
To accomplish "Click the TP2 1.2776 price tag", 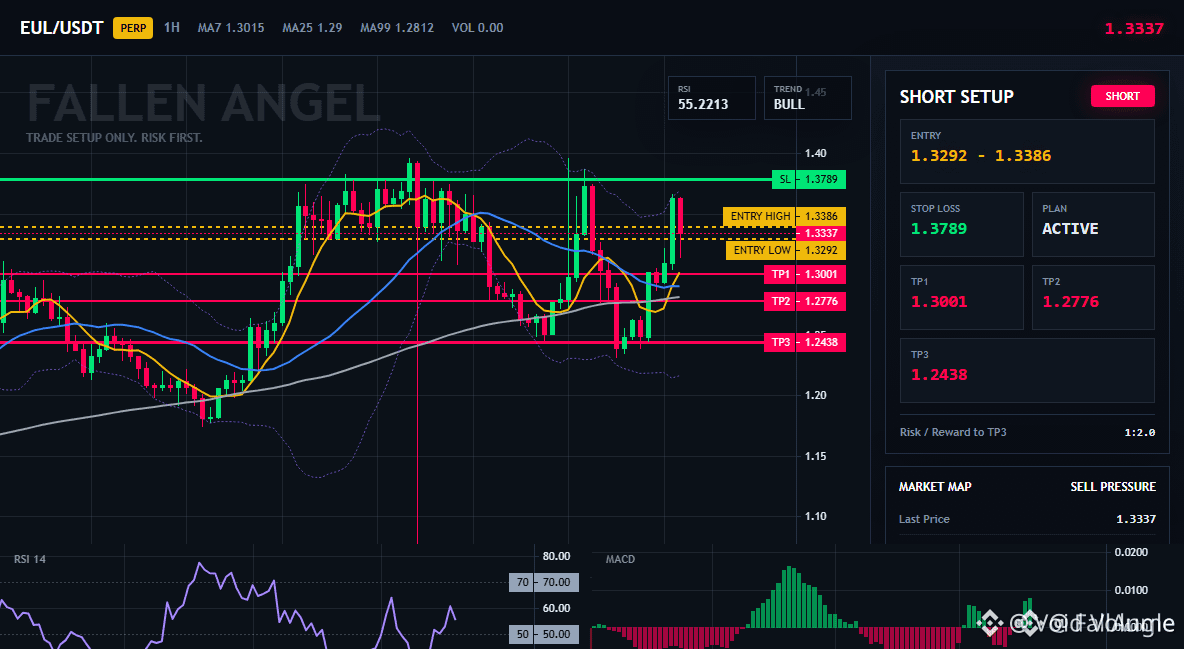I will [x=805, y=301].
